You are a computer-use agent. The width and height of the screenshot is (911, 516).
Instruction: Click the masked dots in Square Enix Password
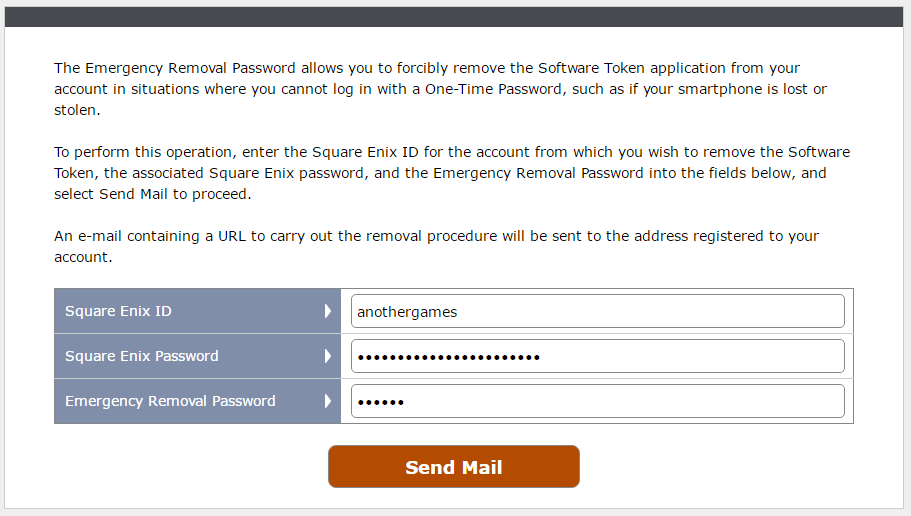448,357
